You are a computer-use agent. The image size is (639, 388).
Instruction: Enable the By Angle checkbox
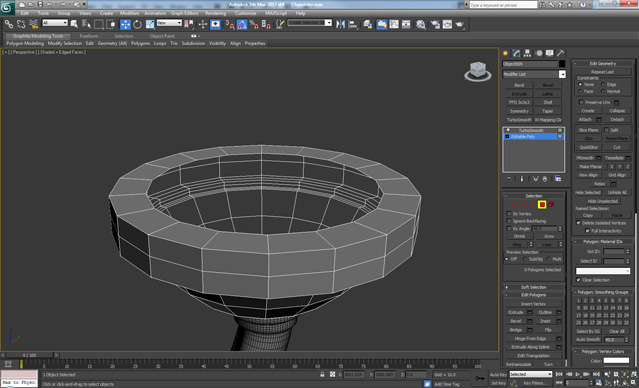[509, 229]
